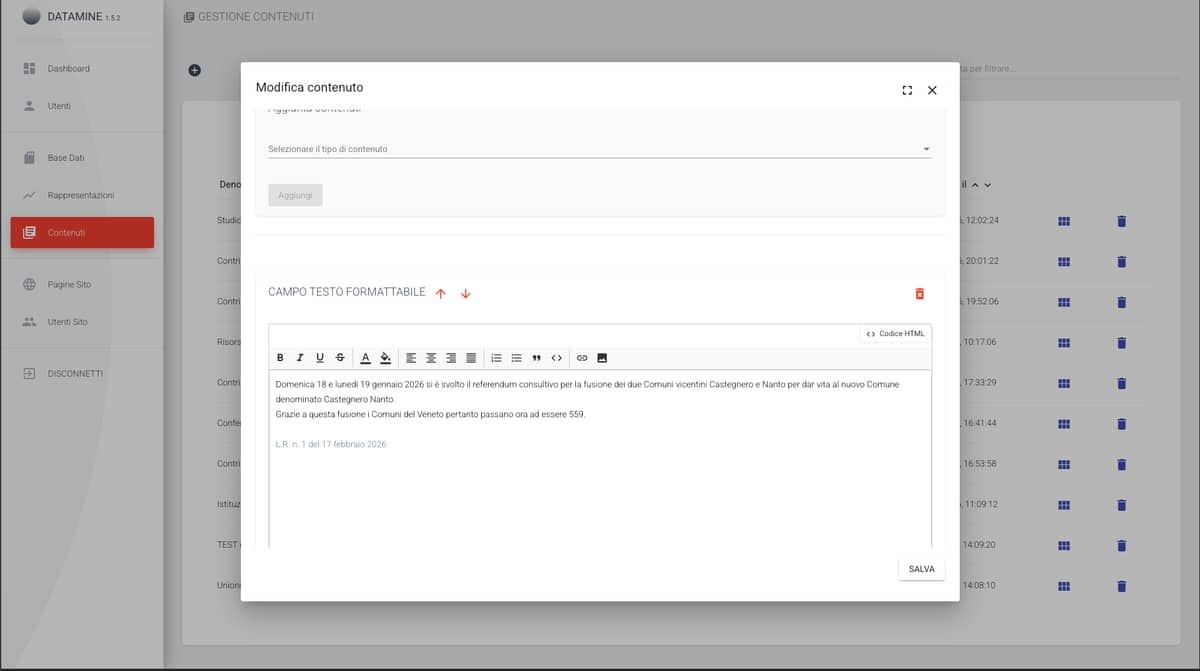Insert a blockquote
1200x671 pixels.
point(536,358)
